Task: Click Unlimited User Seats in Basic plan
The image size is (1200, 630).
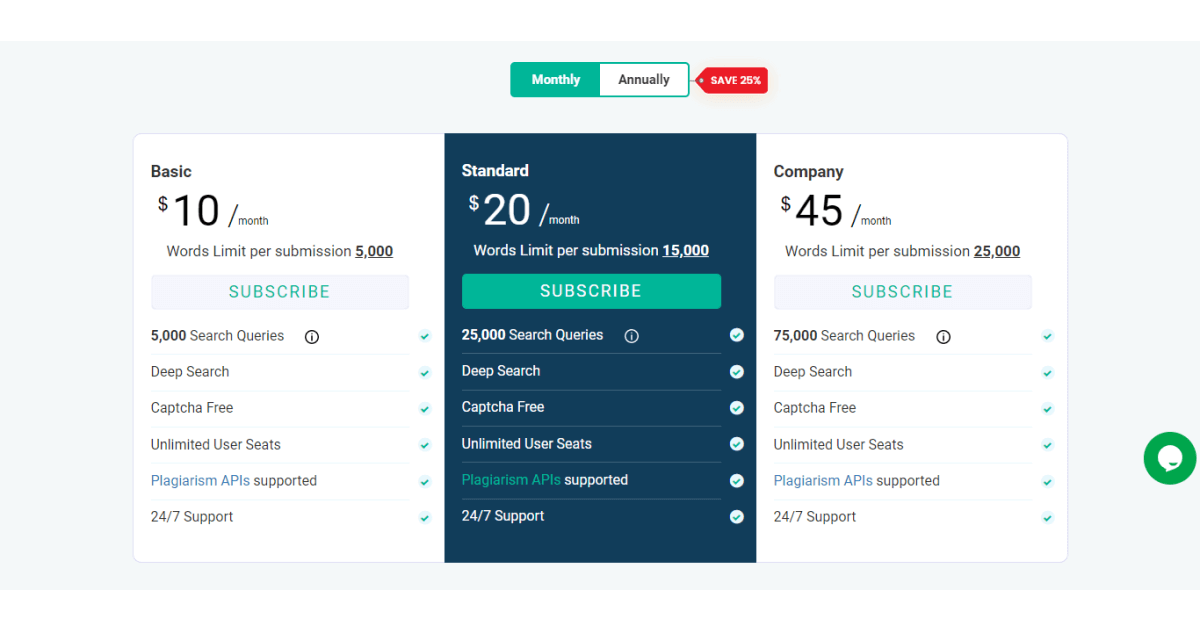Action: click(216, 445)
